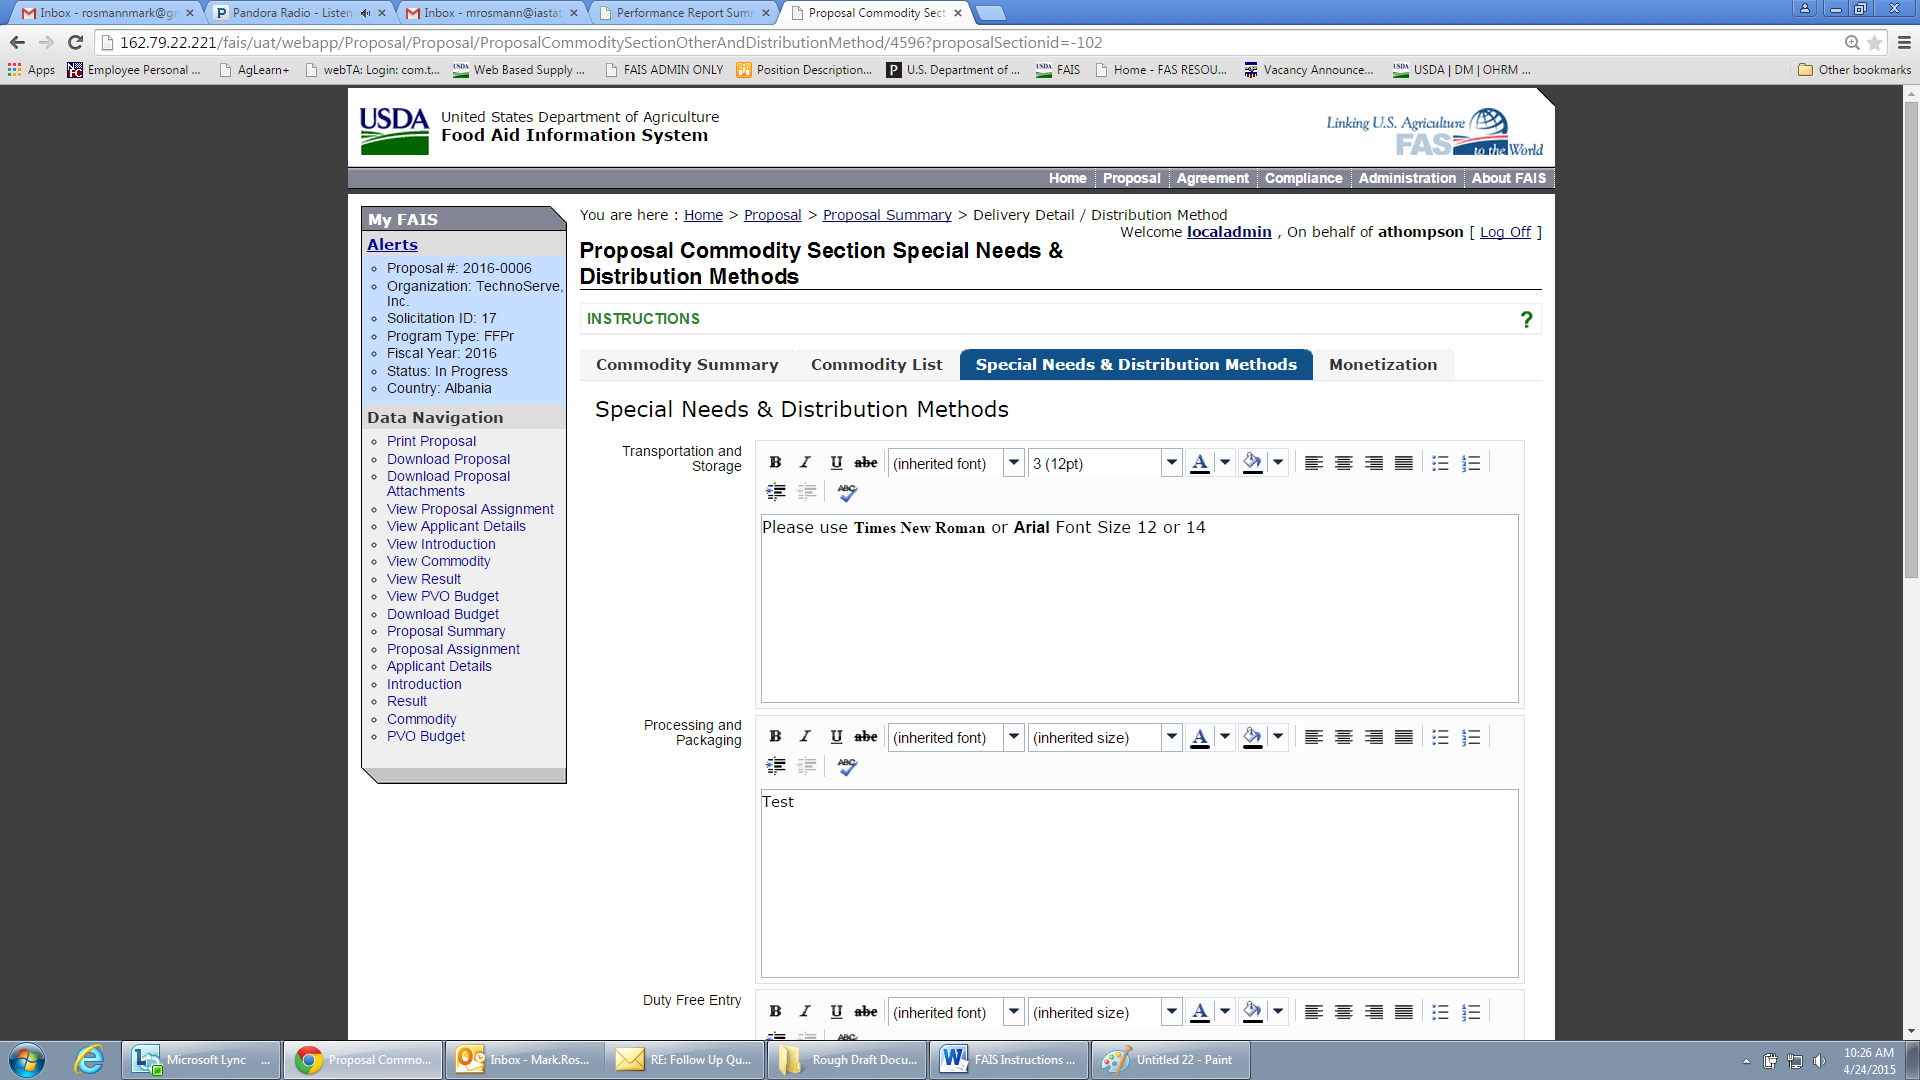Click indent icon in Processing and Packaging toolbar
This screenshot has width=1920, height=1080.
click(x=776, y=766)
